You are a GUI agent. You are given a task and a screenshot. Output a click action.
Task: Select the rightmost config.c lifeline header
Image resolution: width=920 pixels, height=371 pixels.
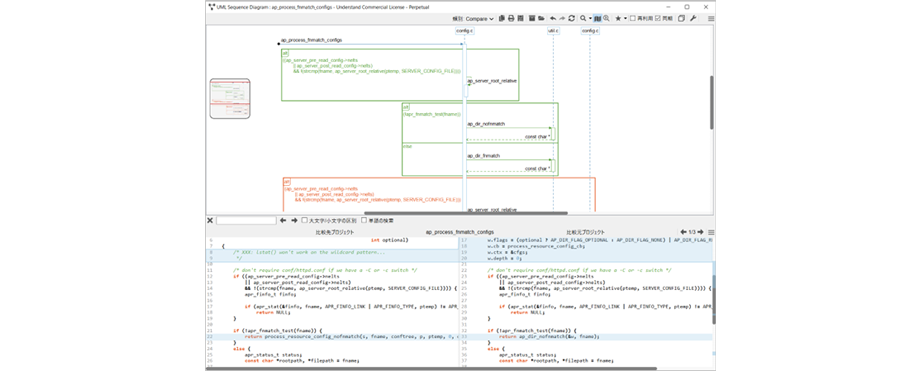tap(590, 30)
